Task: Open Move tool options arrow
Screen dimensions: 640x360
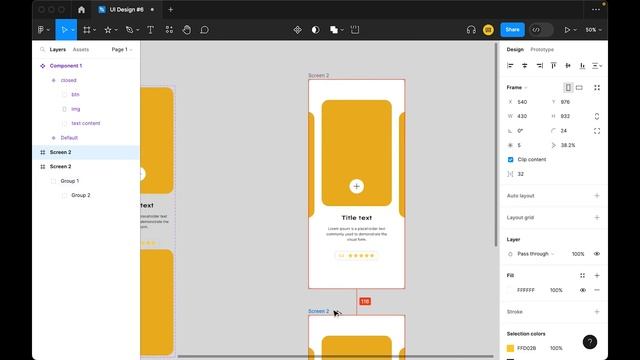Action: pyautogui.click(x=73, y=30)
